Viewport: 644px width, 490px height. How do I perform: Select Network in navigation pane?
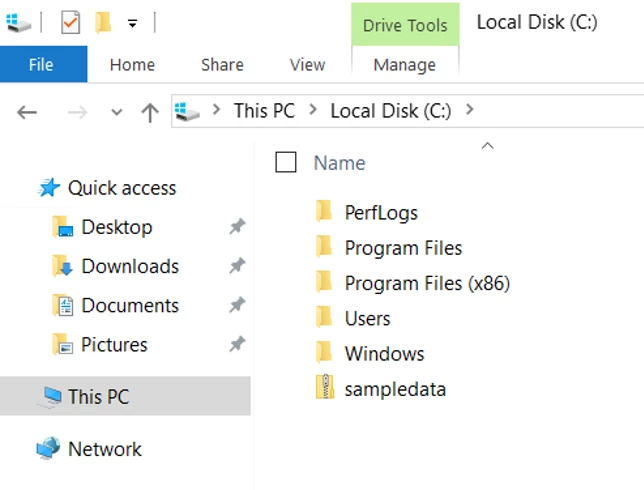(105, 449)
